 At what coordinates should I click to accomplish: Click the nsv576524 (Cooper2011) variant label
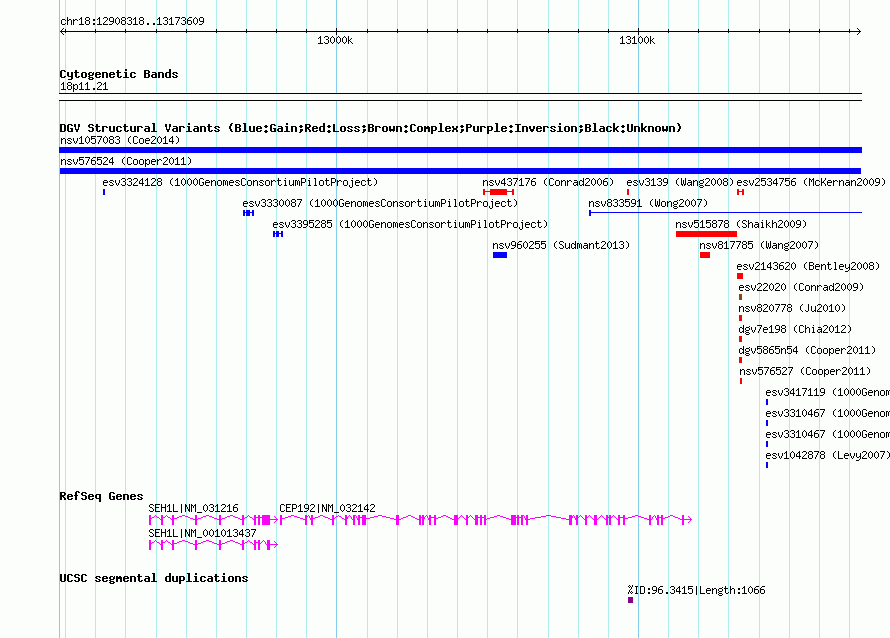pyautogui.click(x=126, y=161)
